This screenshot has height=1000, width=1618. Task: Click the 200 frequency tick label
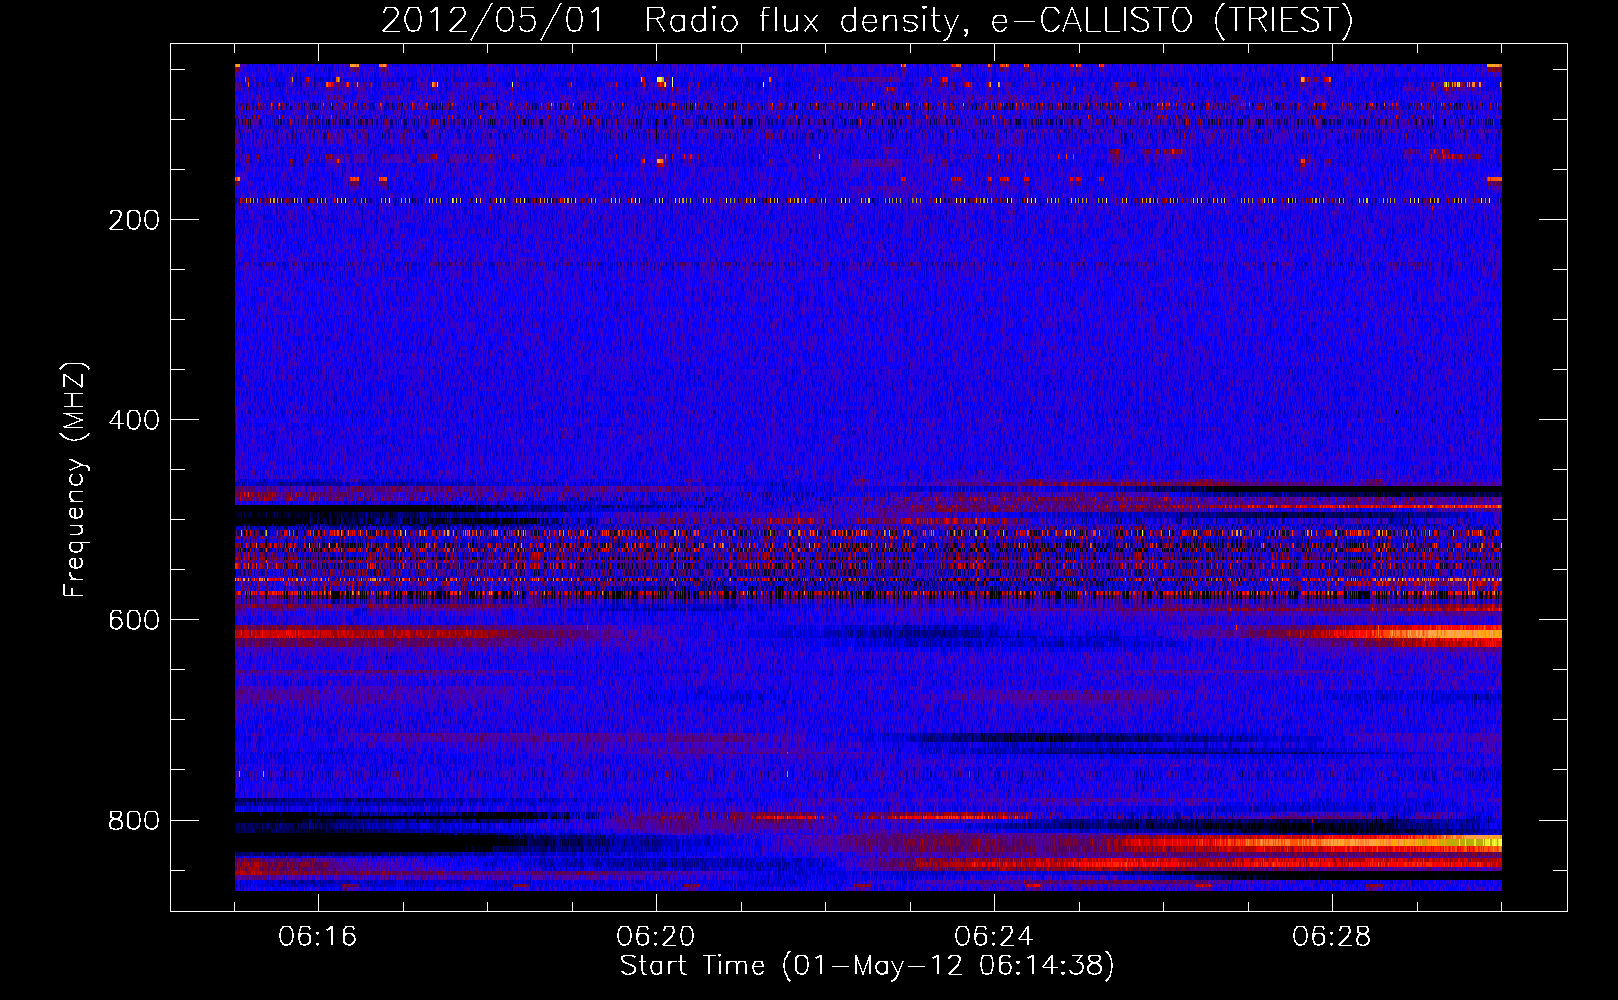pyautogui.click(x=134, y=220)
